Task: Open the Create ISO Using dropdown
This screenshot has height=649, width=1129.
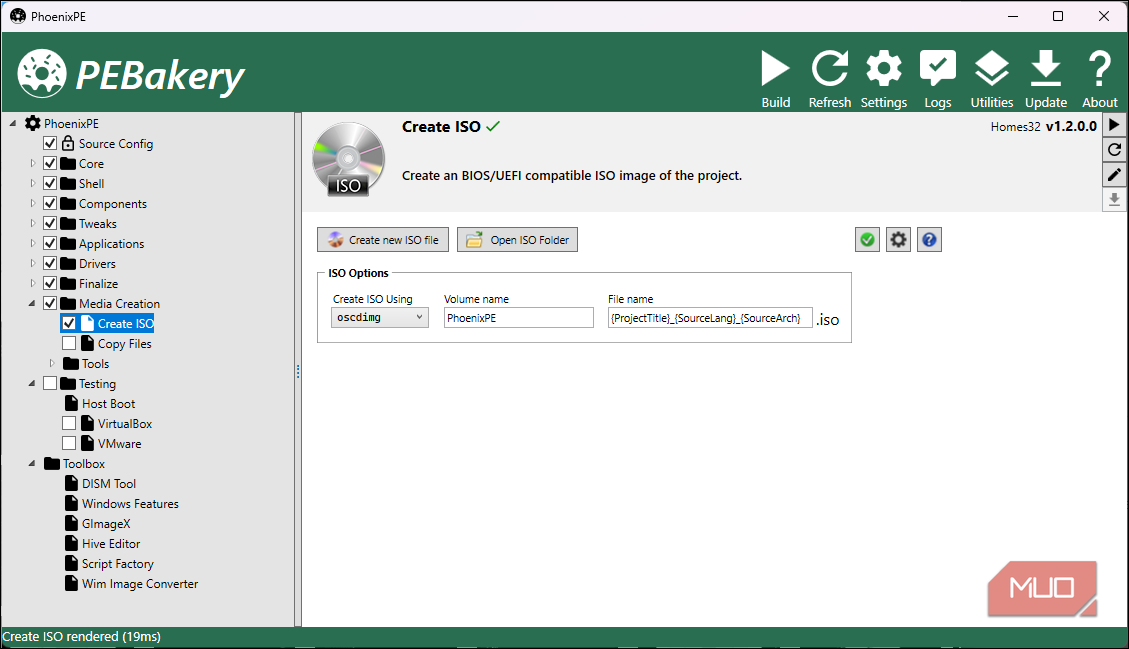Action: (x=379, y=318)
